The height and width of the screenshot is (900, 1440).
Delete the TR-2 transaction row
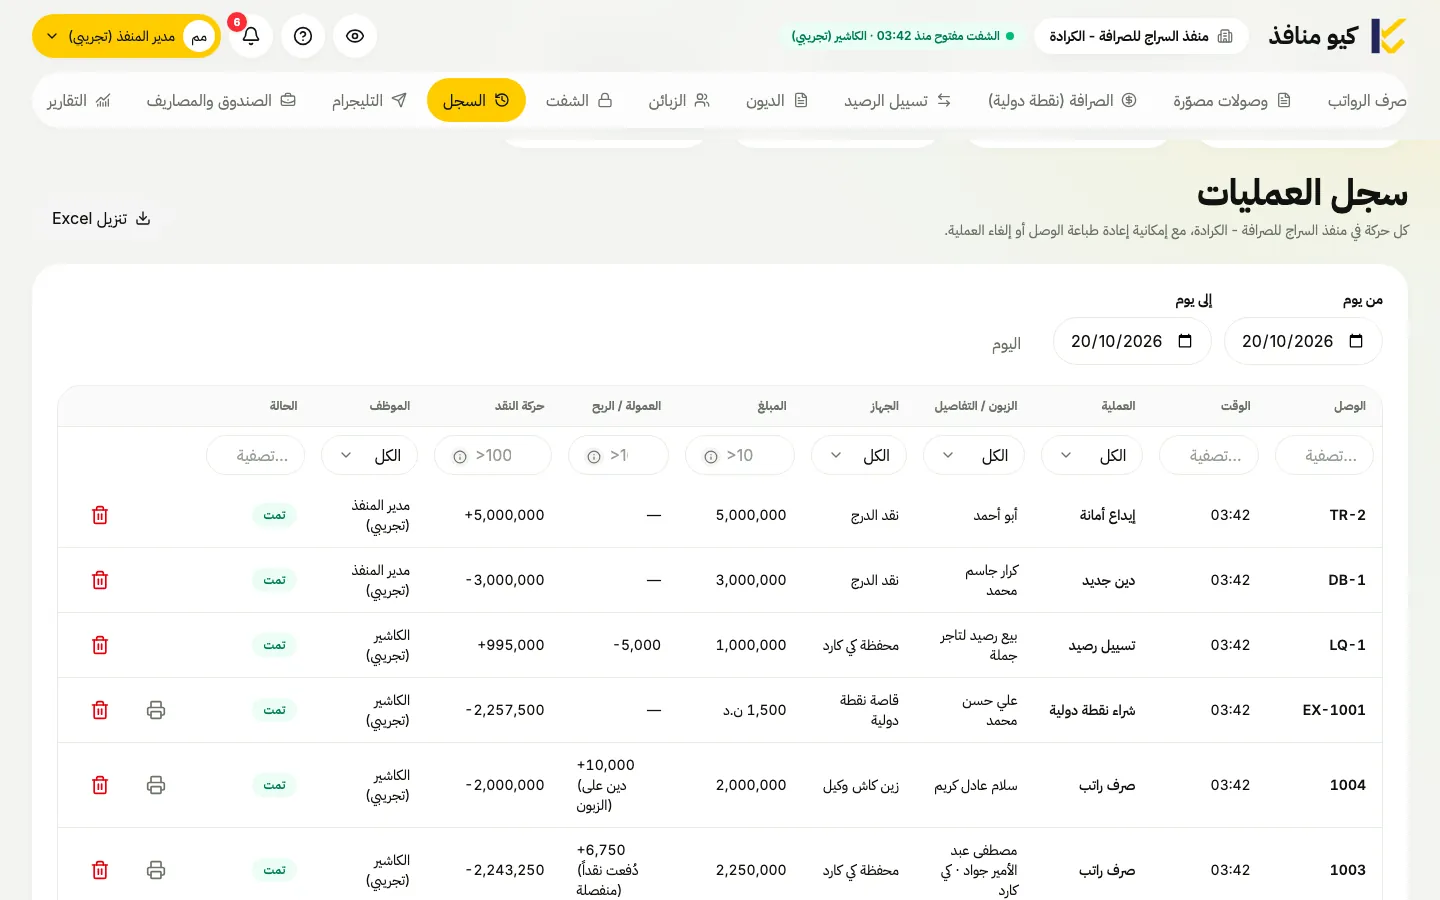point(100,515)
